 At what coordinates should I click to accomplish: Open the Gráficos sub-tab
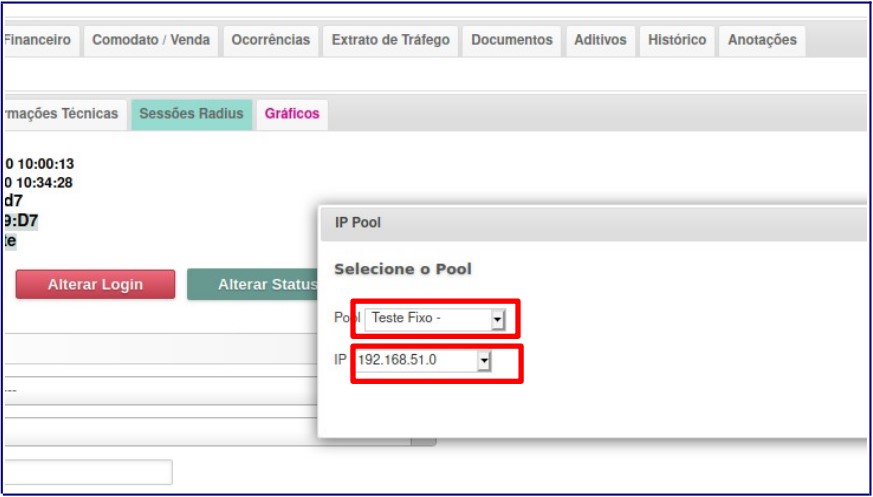[x=292, y=114]
